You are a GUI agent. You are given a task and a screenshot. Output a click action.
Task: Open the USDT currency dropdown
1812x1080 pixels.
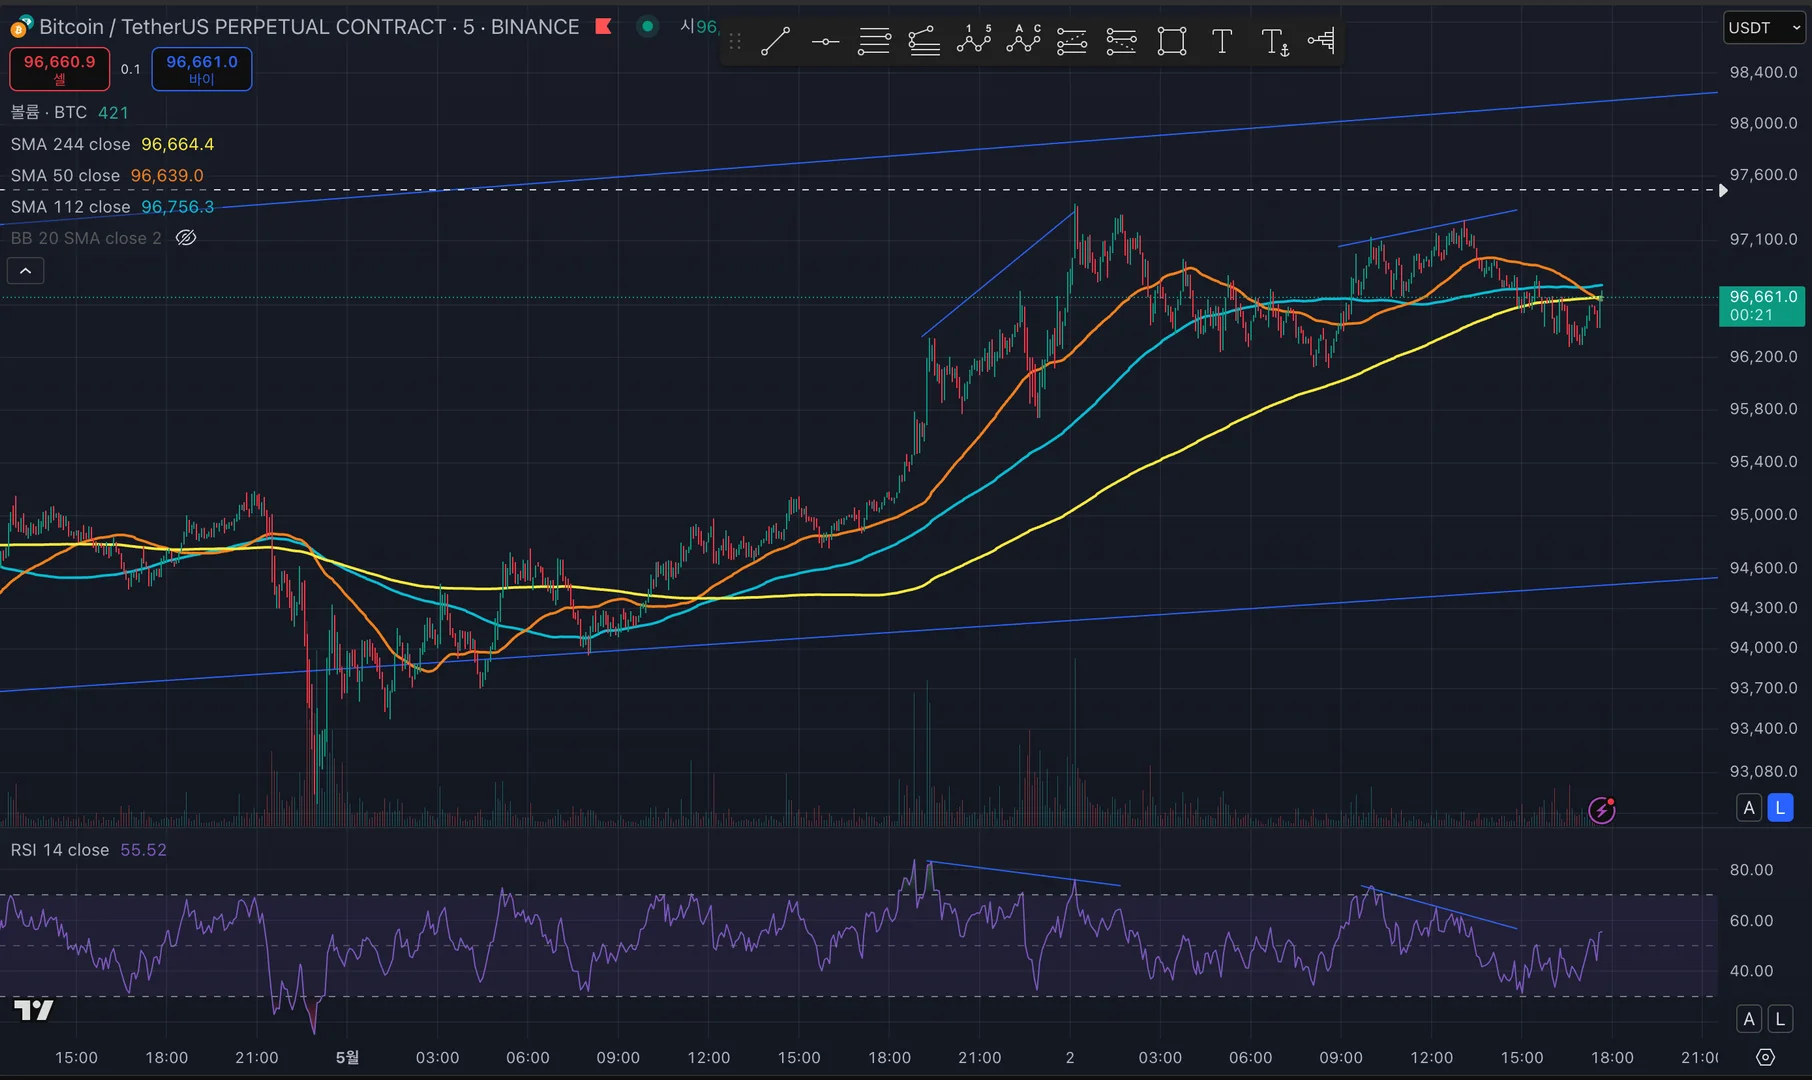(1764, 28)
